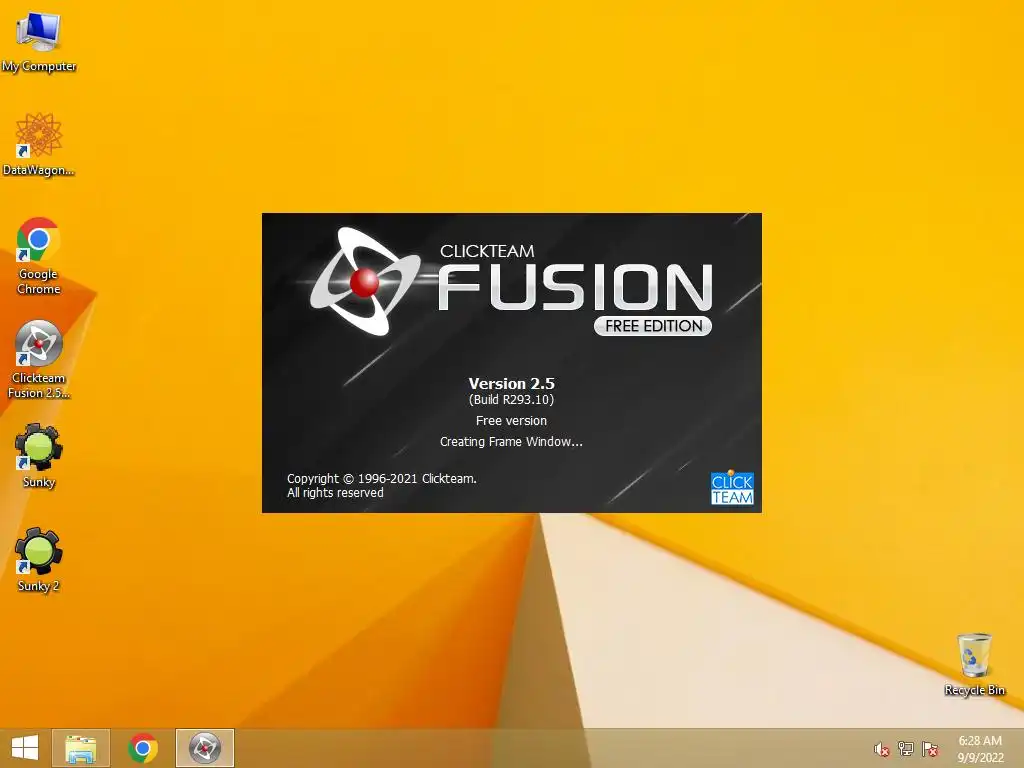Click the taskbar clock showing 6:28 AM
1024x768 pixels.
980,748
